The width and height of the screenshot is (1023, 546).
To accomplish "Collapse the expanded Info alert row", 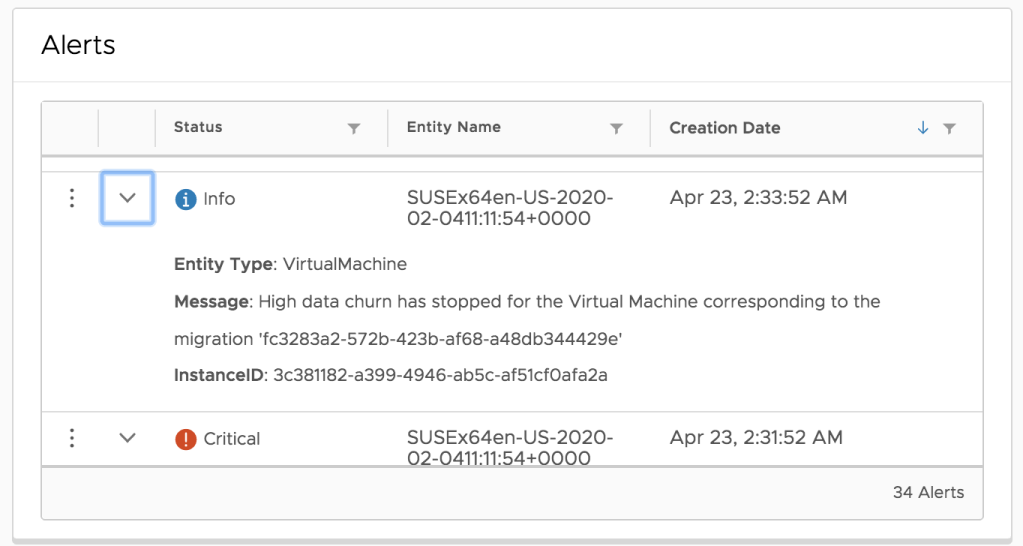I will click(127, 198).
